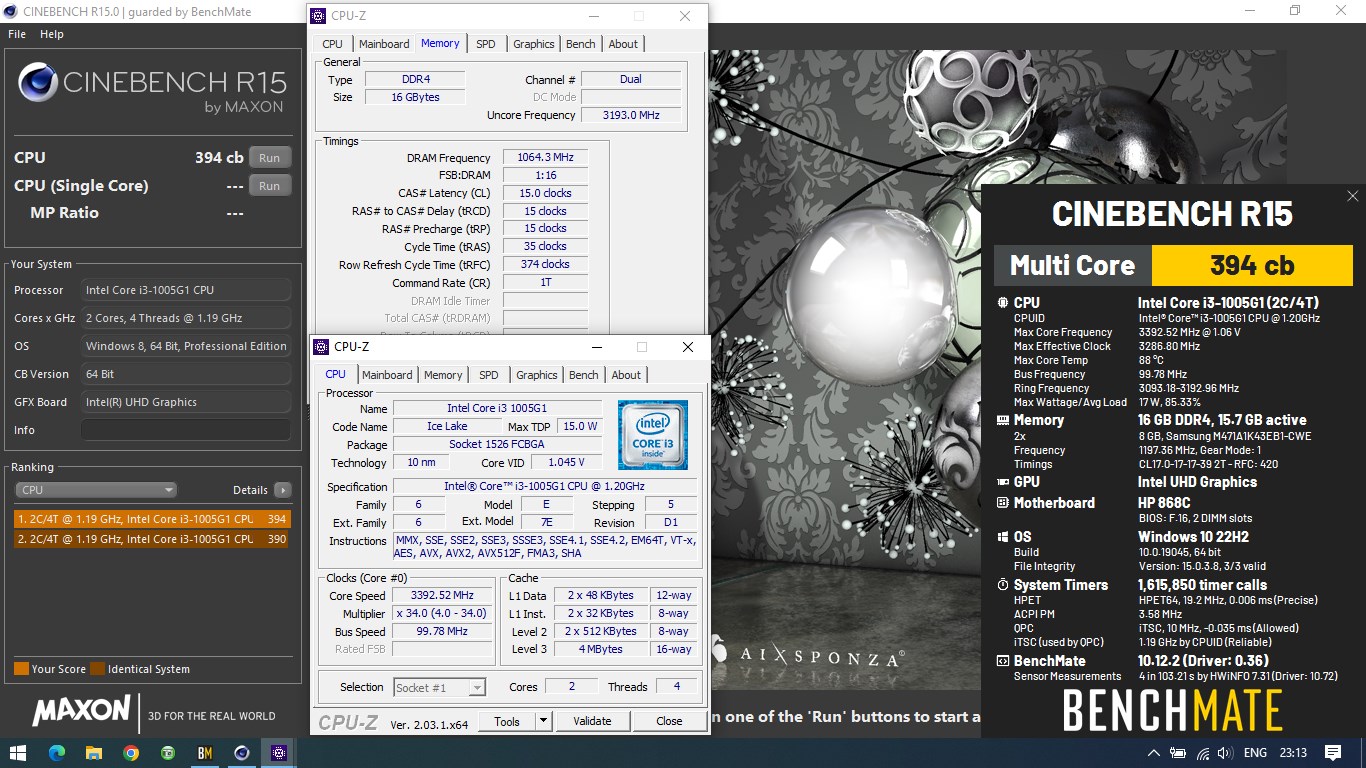Open the Windows notification center

pos(1332,752)
